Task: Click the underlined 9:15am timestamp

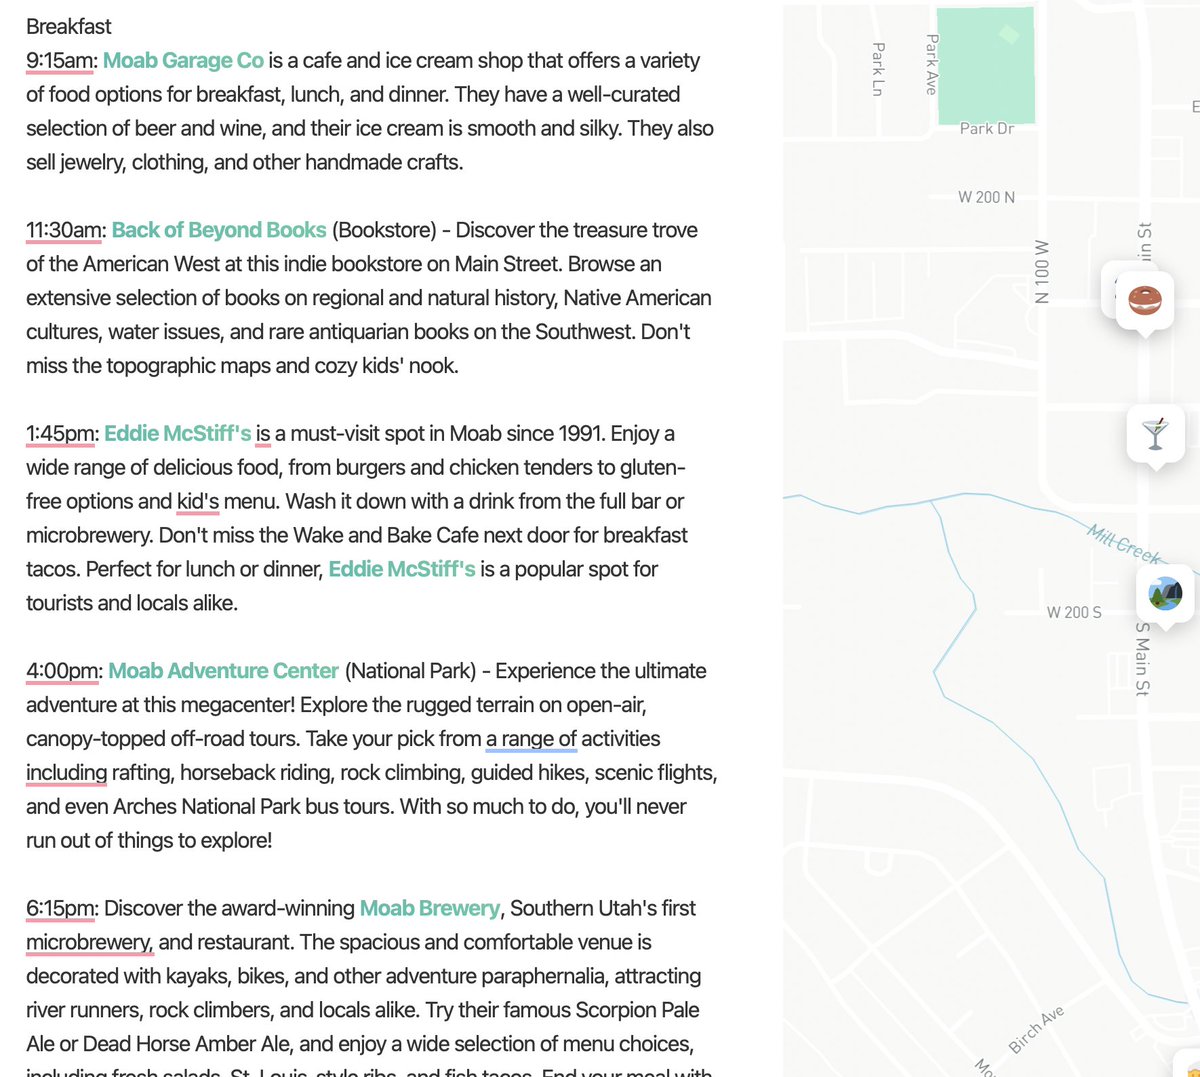Action: tap(60, 60)
